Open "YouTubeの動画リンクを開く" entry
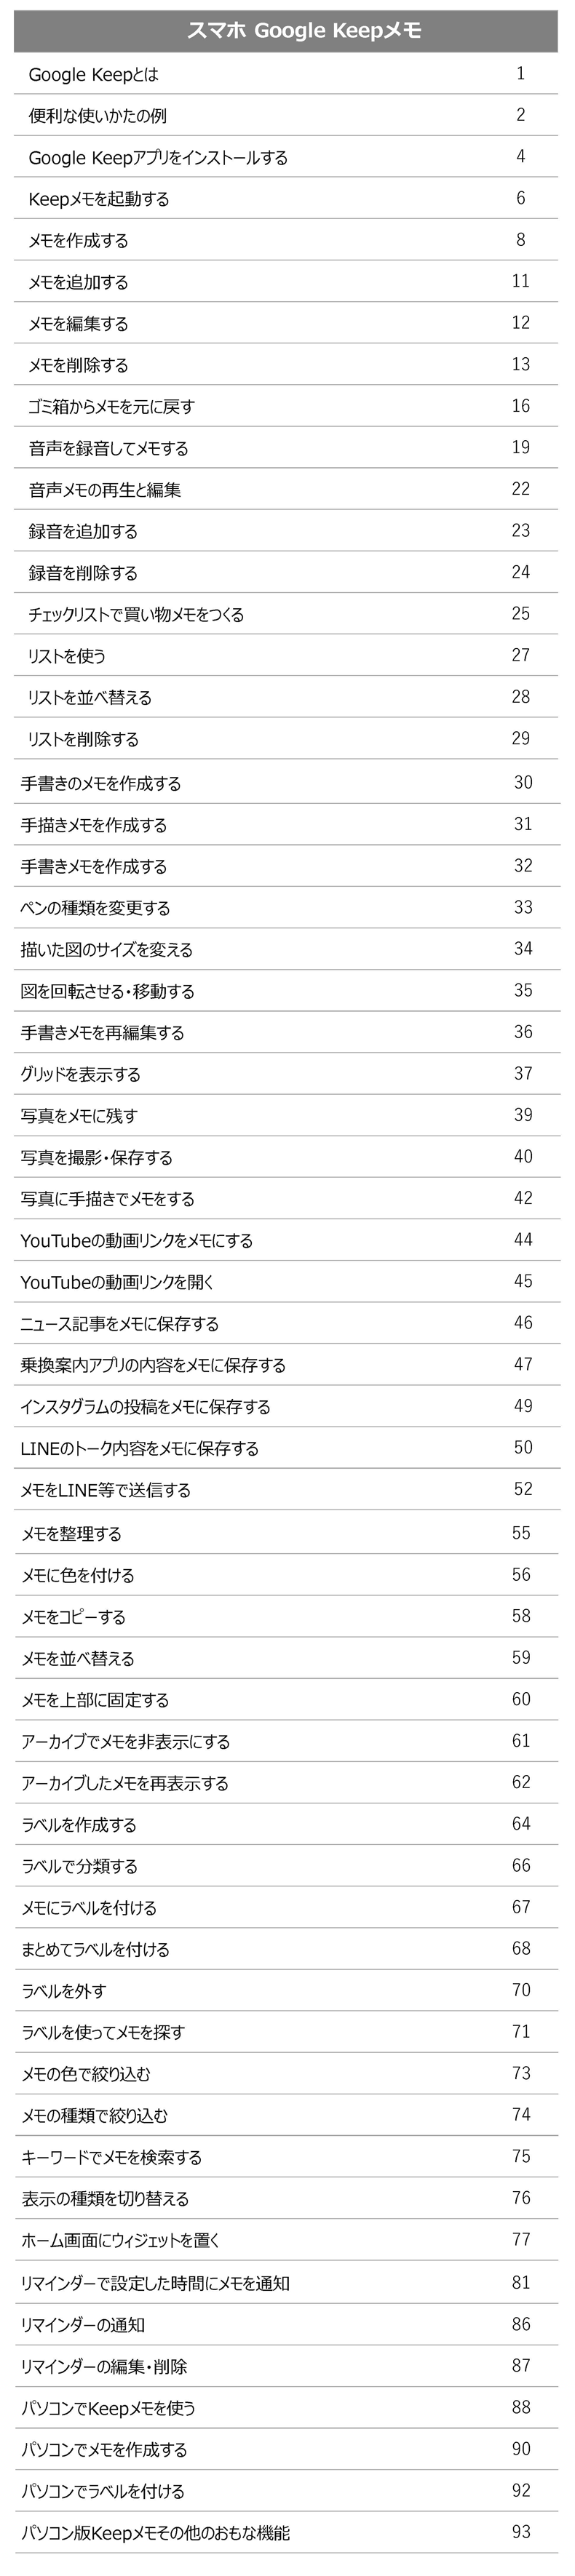Image resolution: width=575 pixels, height=2576 pixels. click(x=117, y=1282)
